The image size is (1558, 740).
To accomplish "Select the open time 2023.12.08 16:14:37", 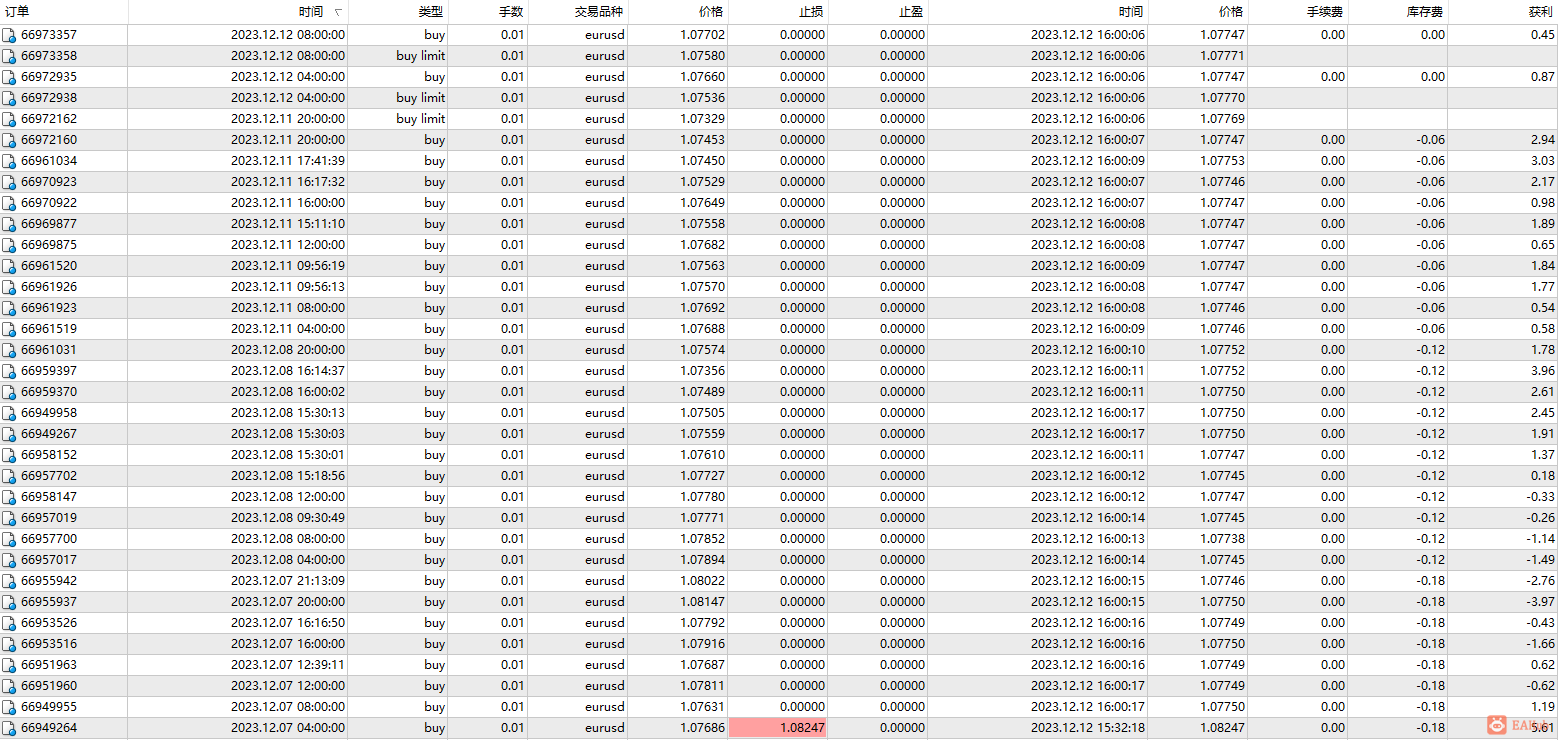I will [288, 371].
